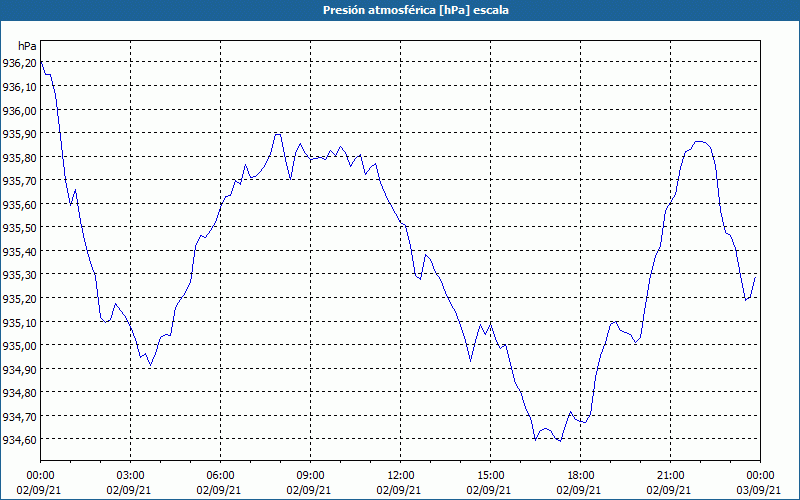Select the 935,40 y-axis value

19,252
